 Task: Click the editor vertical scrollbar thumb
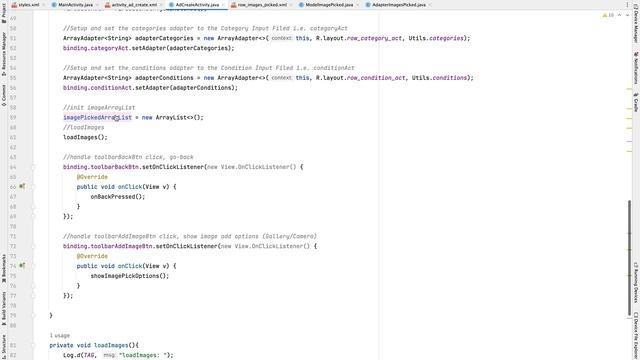[630, 258]
